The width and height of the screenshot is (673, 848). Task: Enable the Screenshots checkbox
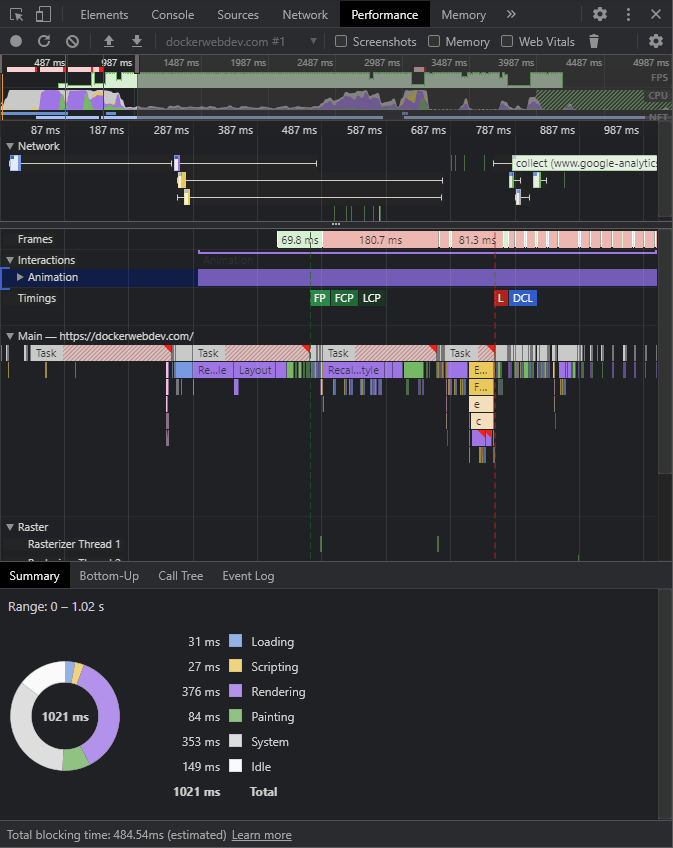[x=341, y=41]
